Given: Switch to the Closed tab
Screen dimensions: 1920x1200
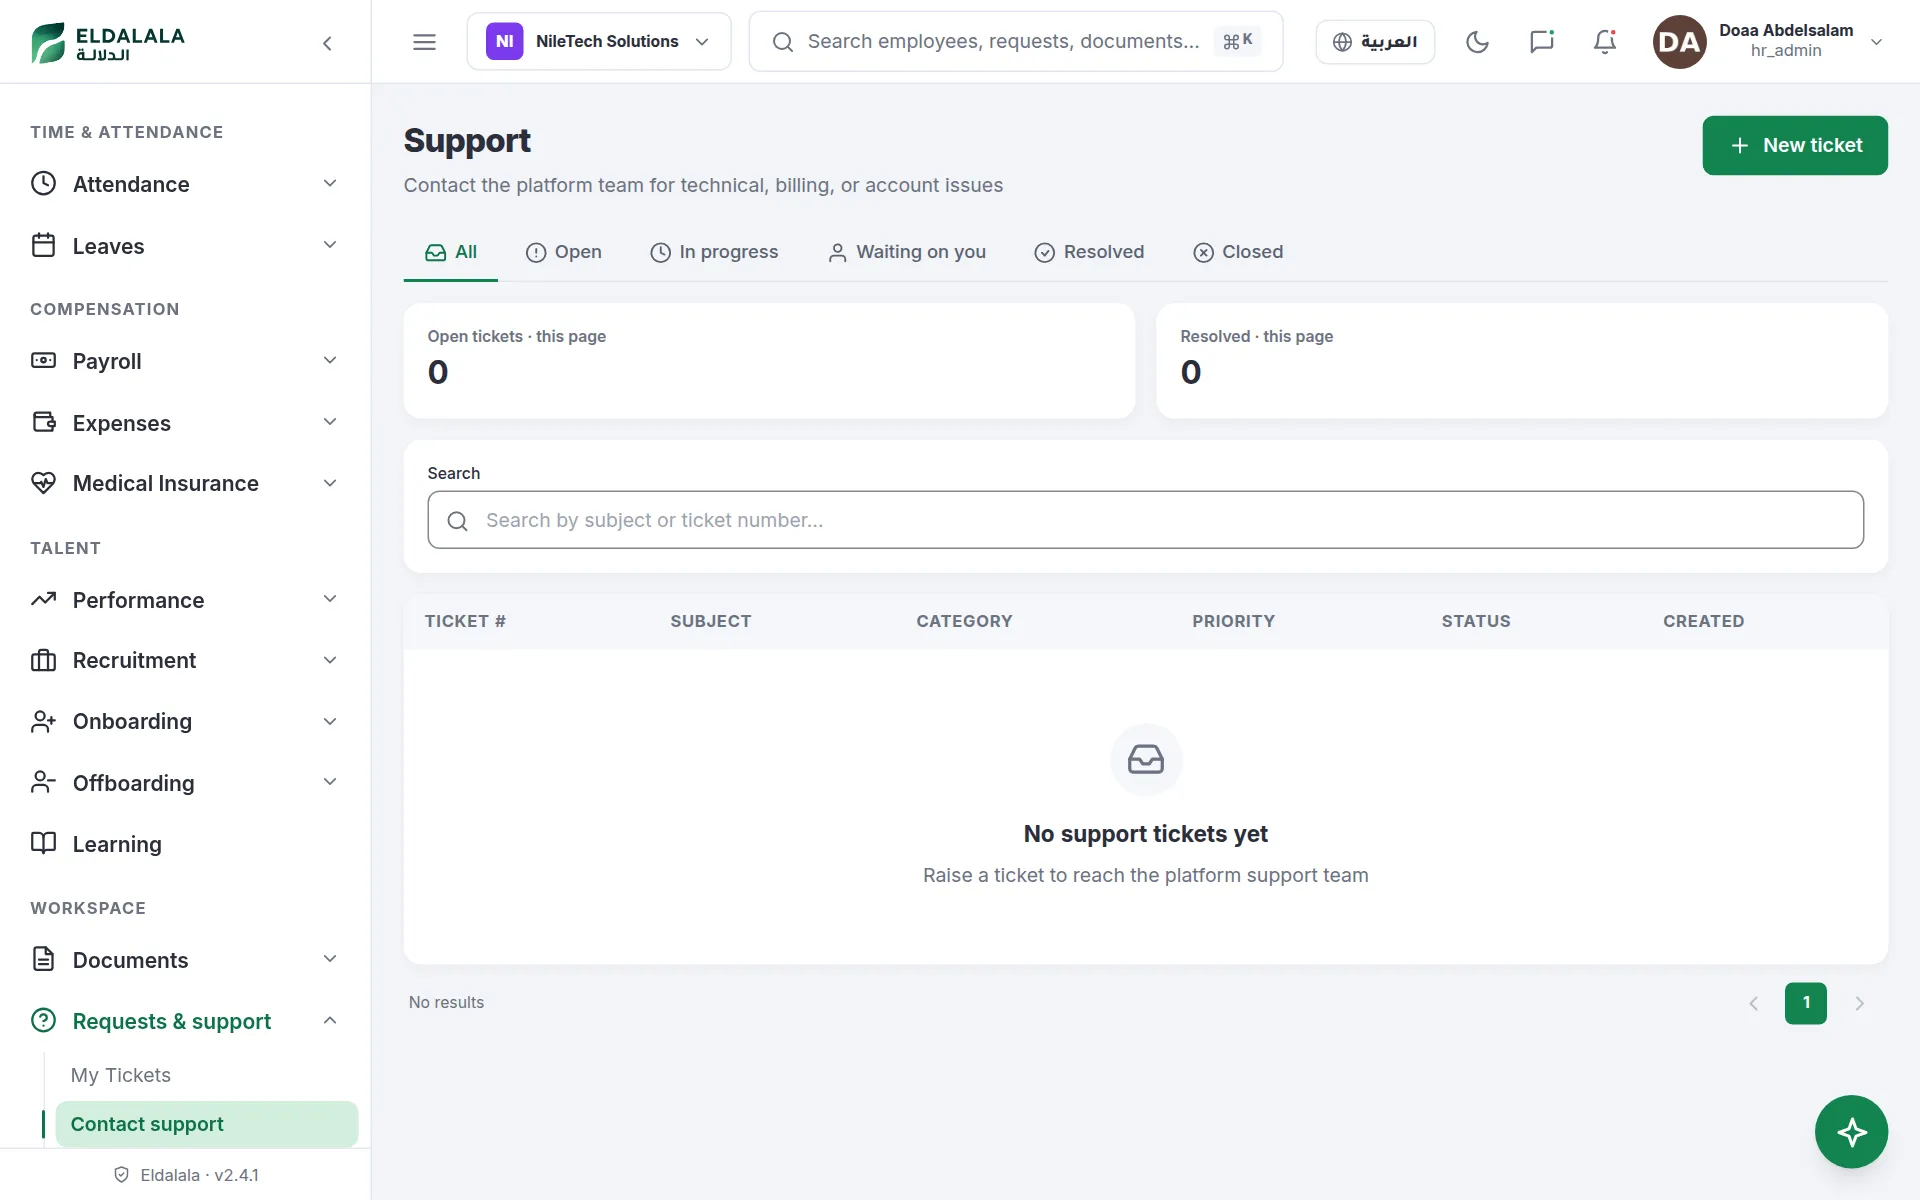Looking at the screenshot, I should (x=1238, y=252).
